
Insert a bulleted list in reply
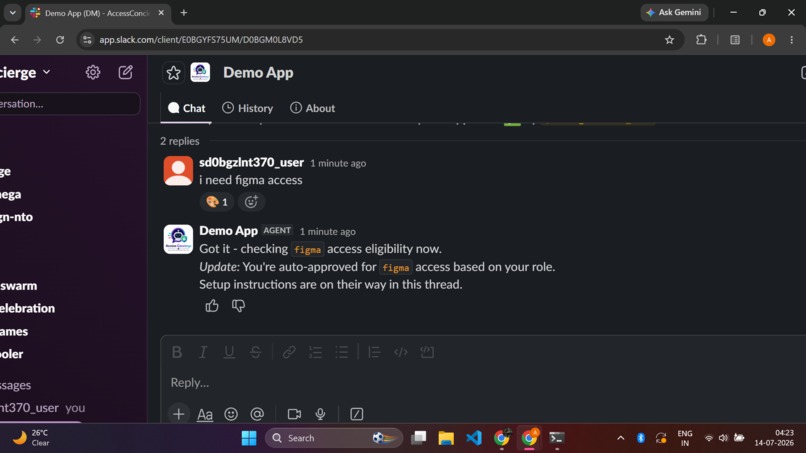pos(341,352)
